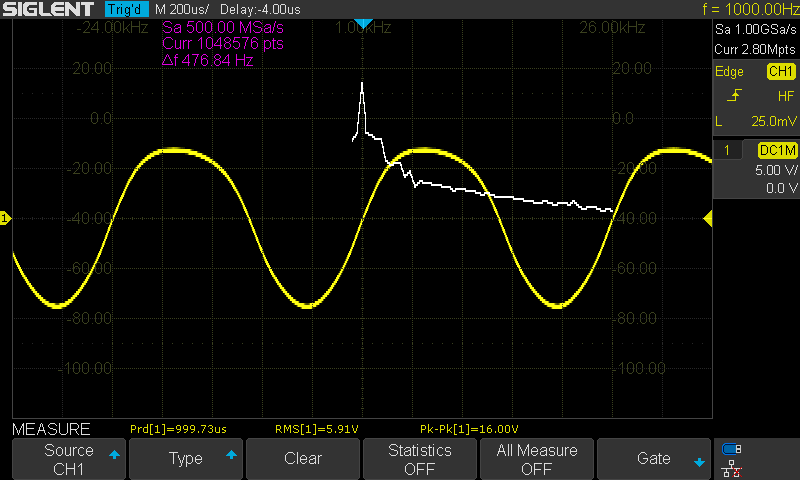This screenshot has width=800, height=480.
Task: Open the Source CH1 selection menu
Action: tap(69, 459)
